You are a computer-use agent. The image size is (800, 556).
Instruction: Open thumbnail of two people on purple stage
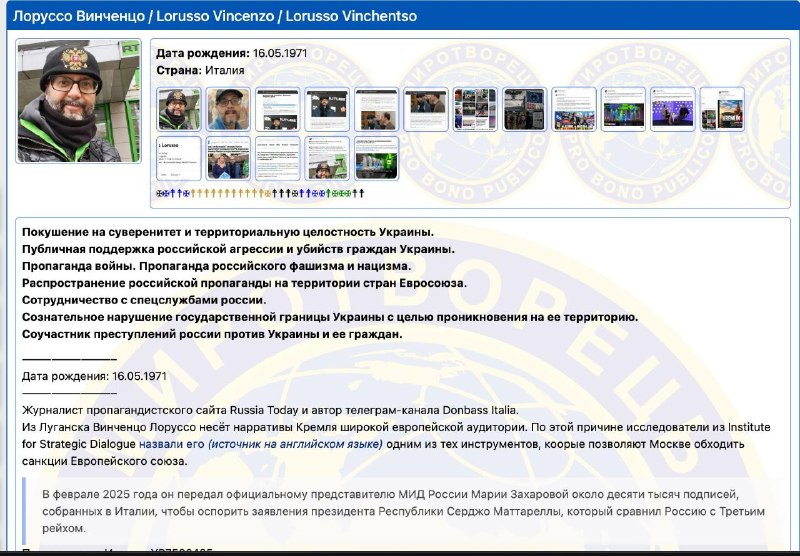(673, 109)
